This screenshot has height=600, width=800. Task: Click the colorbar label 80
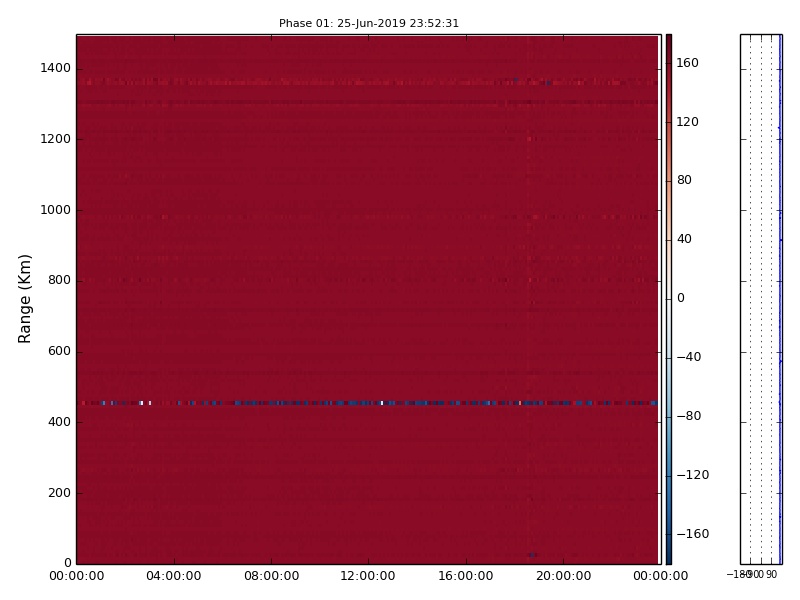(x=684, y=180)
